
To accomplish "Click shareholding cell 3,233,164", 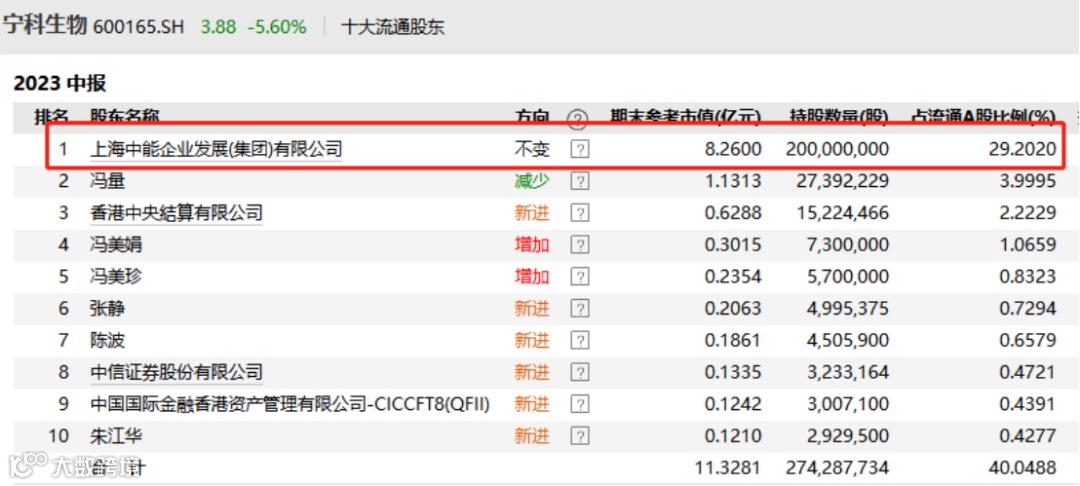I will click(x=848, y=372).
